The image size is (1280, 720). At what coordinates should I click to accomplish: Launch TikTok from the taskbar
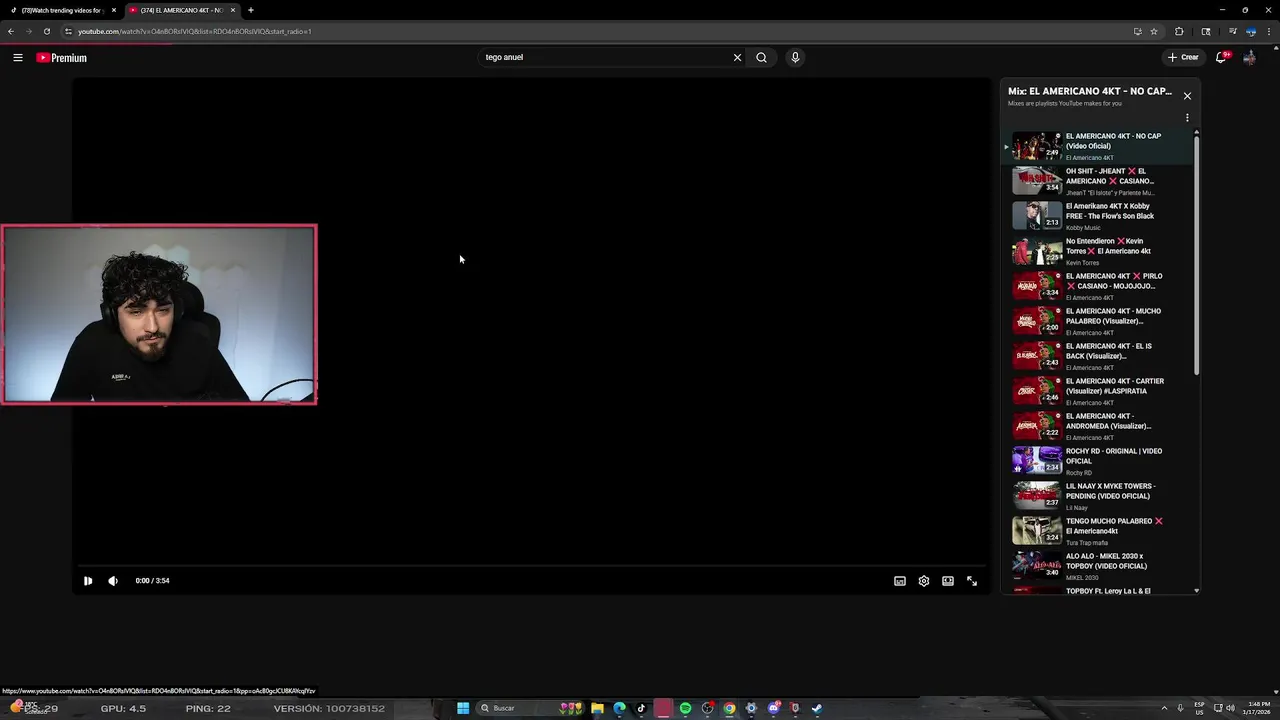coord(641,708)
